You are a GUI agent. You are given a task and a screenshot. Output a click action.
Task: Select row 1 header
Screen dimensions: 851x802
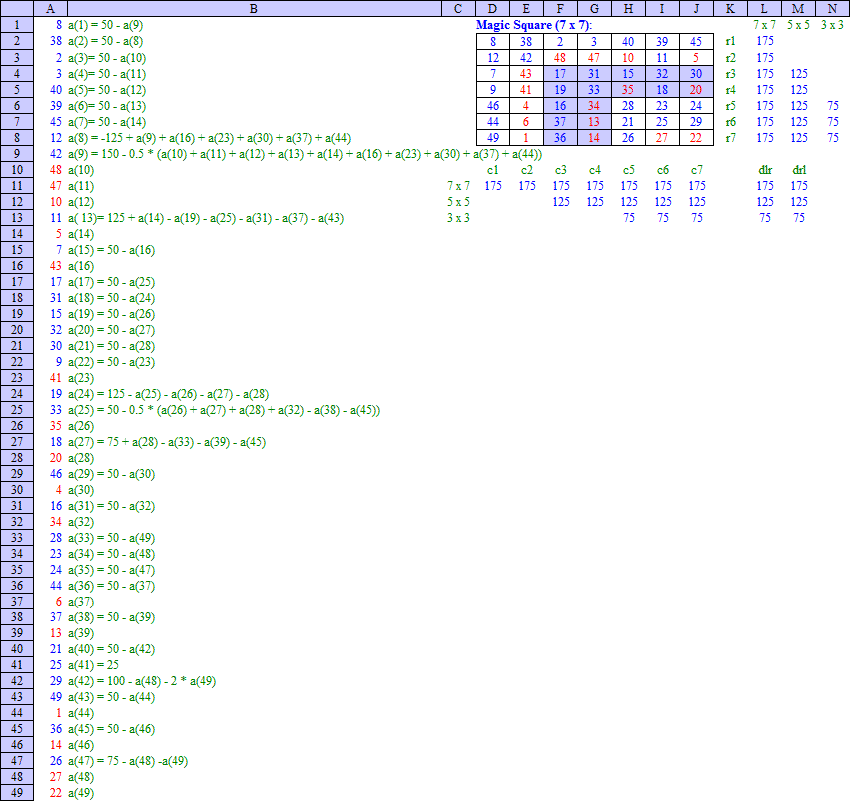click(x=17, y=25)
